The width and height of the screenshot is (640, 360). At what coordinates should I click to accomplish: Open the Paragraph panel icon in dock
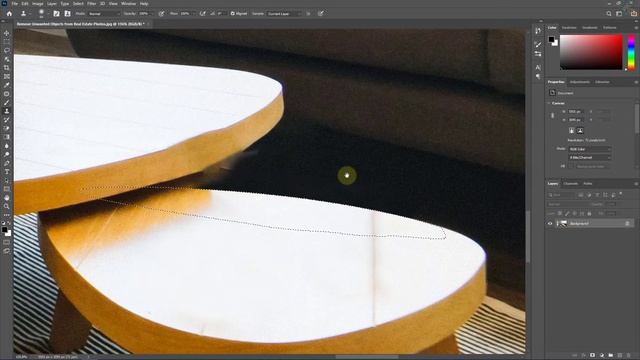pos(538,76)
